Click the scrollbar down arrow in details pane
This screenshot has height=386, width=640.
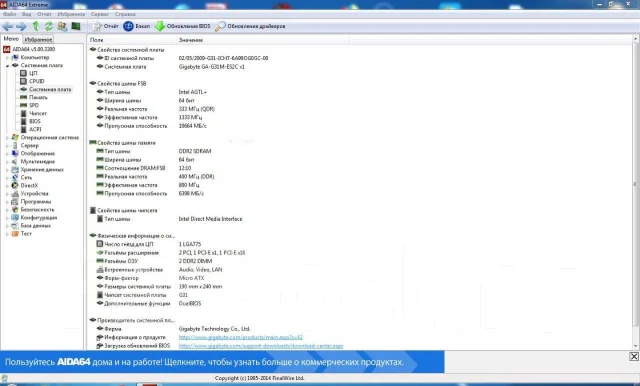click(636, 346)
